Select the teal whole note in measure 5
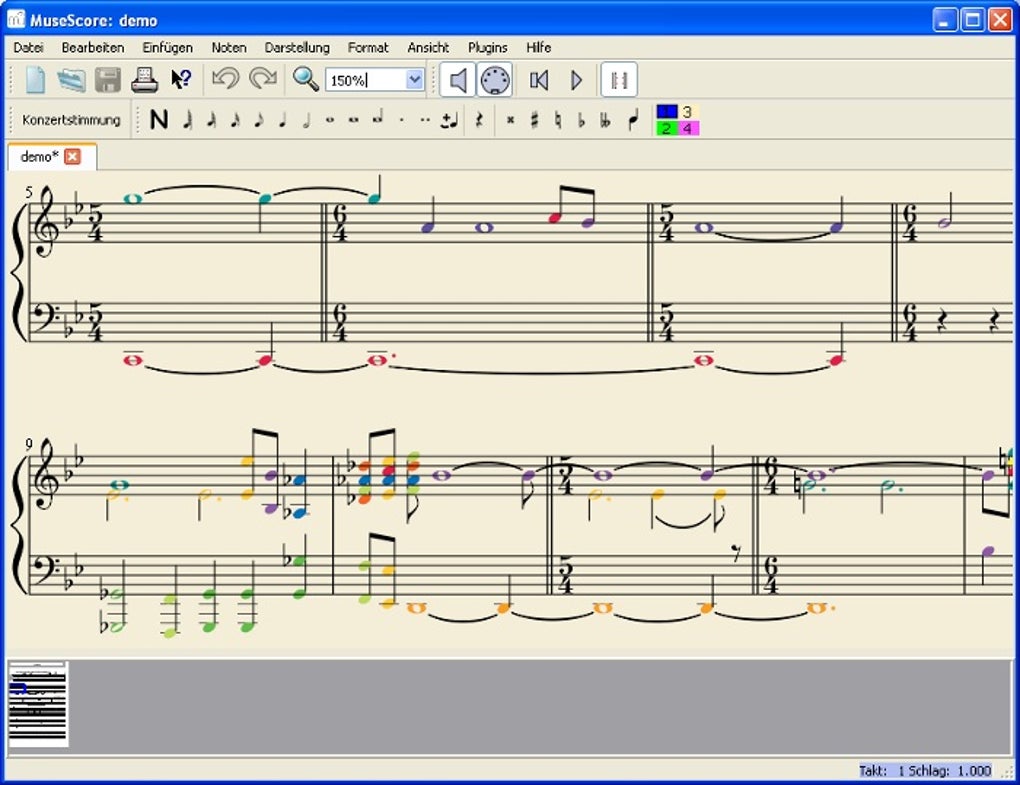The height and width of the screenshot is (785, 1020). (133, 198)
